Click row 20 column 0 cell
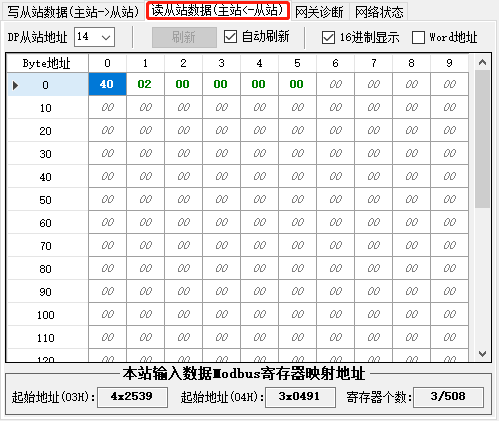The image size is (499, 421). click(107, 130)
